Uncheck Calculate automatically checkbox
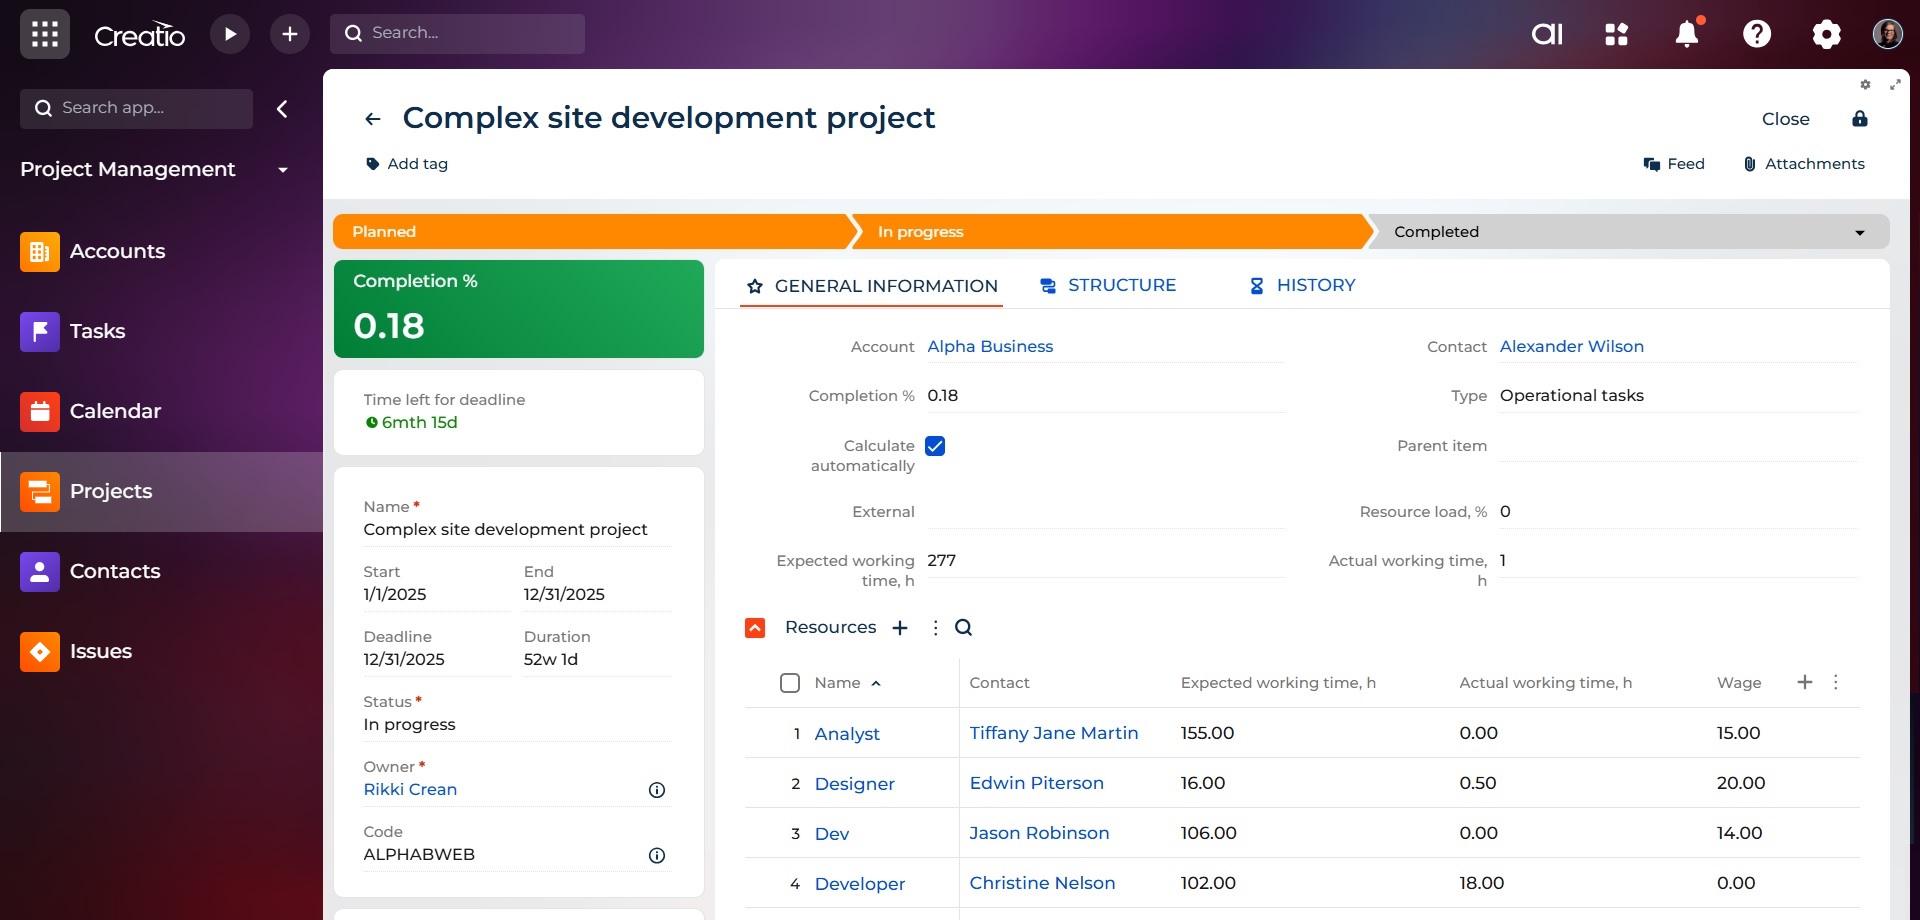The height and width of the screenshot is (920, 1920). [935, 446]
